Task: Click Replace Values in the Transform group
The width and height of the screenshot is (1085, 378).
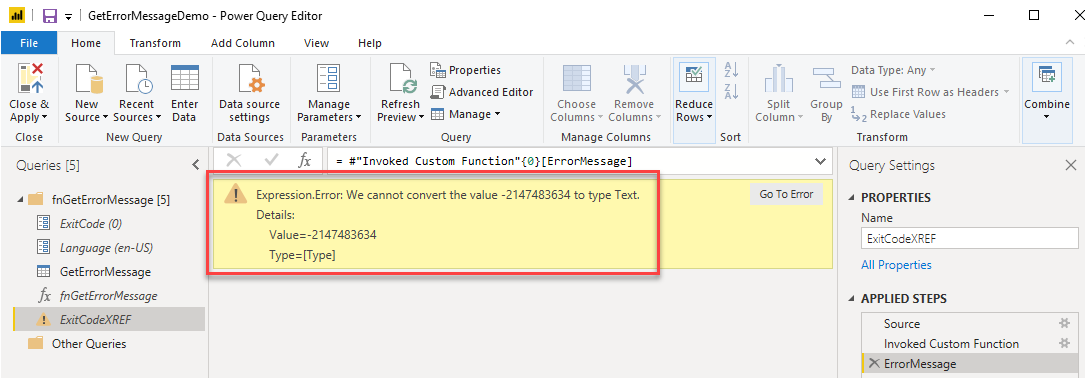Action: click(898, 114)
